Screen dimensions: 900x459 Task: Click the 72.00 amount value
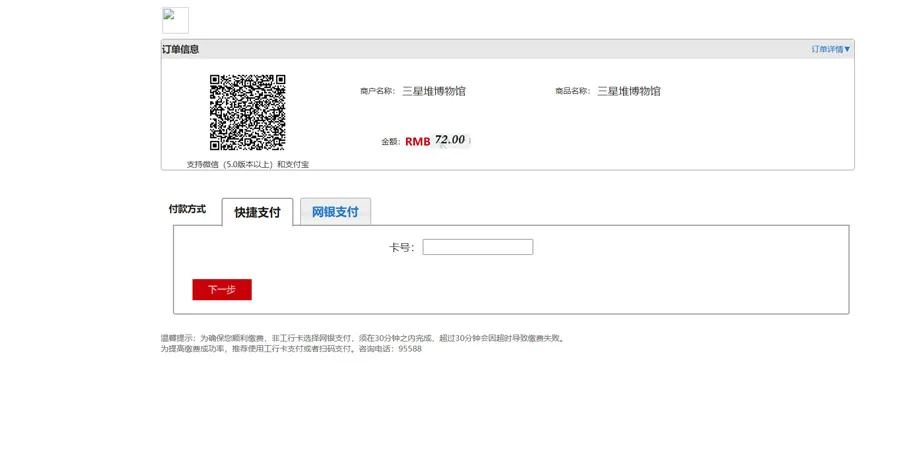450,140
